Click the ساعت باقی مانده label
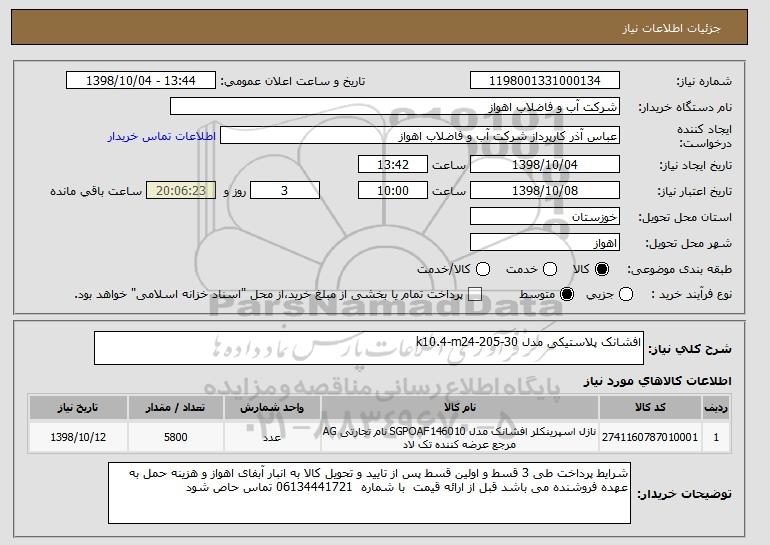The width and height of the screenshot is (770, 545). (96, 191)
